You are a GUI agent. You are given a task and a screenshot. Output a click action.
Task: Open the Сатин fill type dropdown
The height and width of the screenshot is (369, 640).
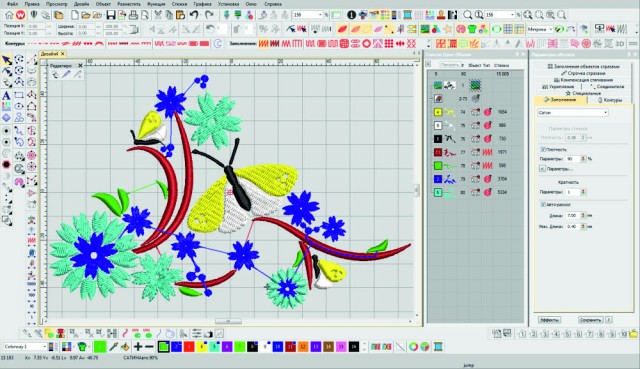click(x=573, y=112)
